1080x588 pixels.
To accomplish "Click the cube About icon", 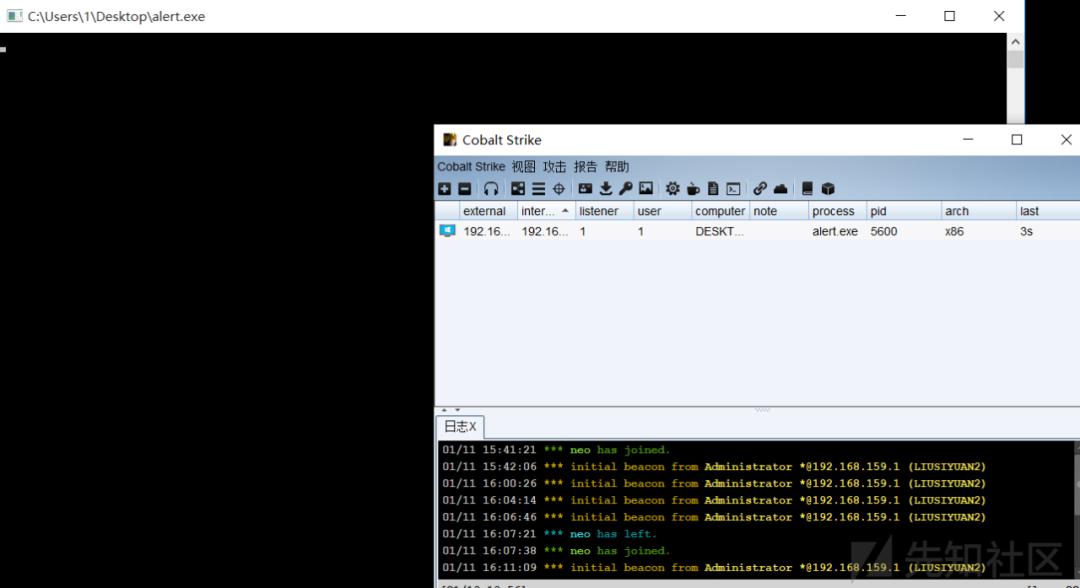I will pyautogui.click(x=828, y=189).
